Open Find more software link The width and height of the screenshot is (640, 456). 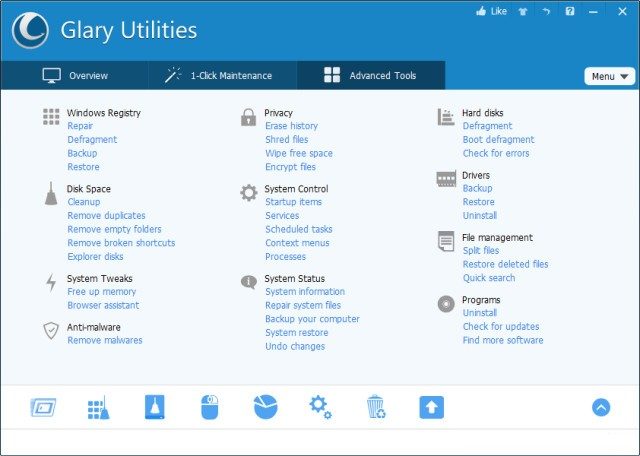click(x=503, y=340)
